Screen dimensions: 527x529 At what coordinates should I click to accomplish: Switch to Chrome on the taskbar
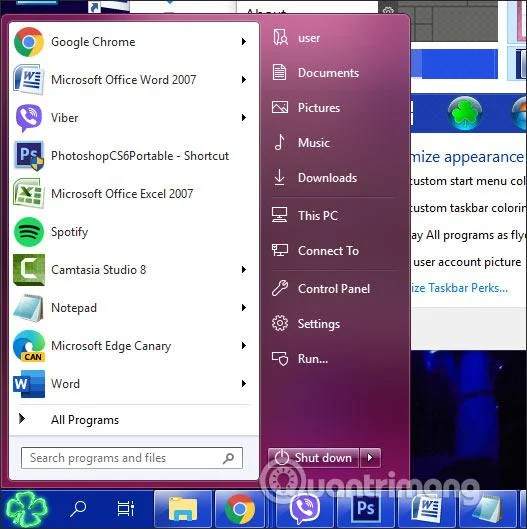240,509
